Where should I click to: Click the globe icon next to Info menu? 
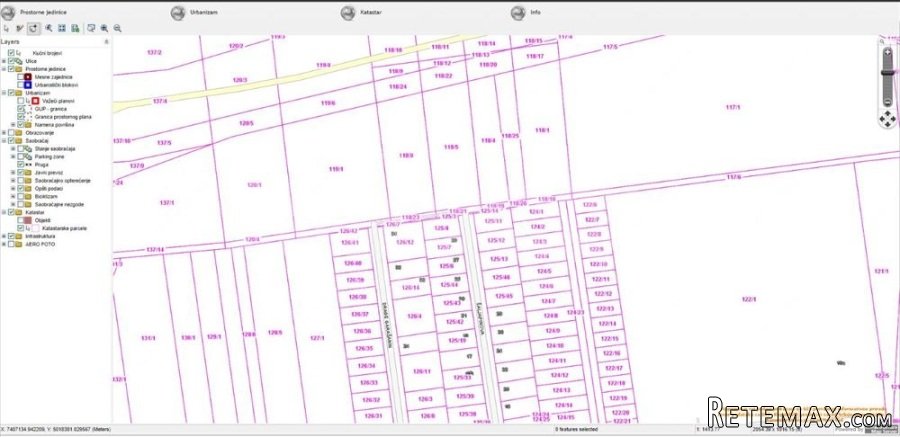(x=518, y=13)
